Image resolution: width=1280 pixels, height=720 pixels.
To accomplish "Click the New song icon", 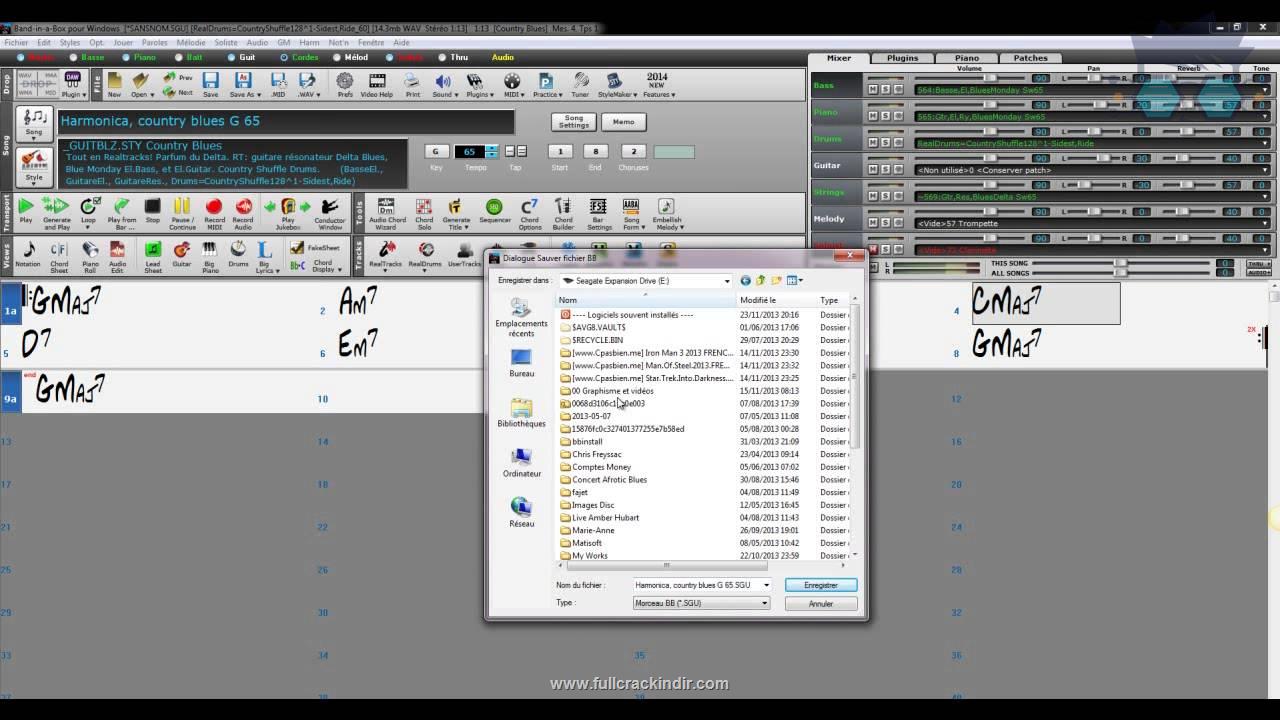I will (x=114, y=84).
